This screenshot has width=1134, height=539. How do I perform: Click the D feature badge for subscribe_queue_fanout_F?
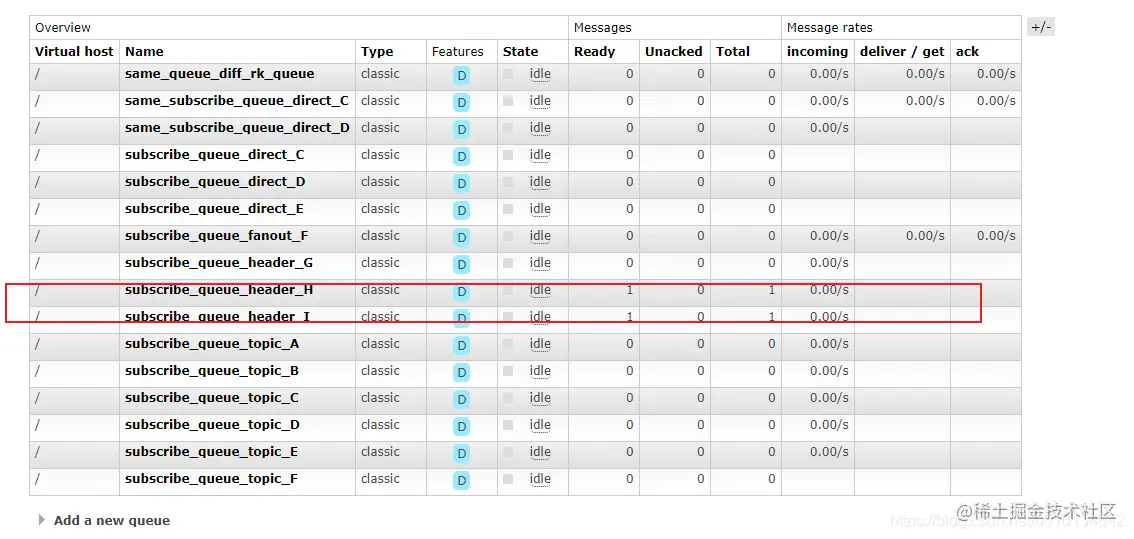[x=461, y=238]
